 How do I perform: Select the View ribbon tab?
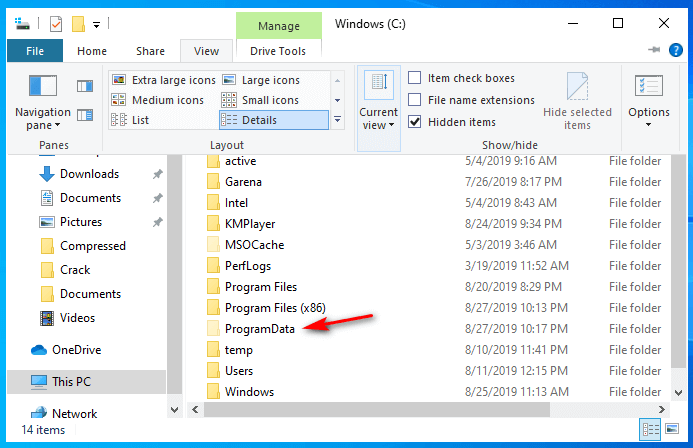coord(206,51)
